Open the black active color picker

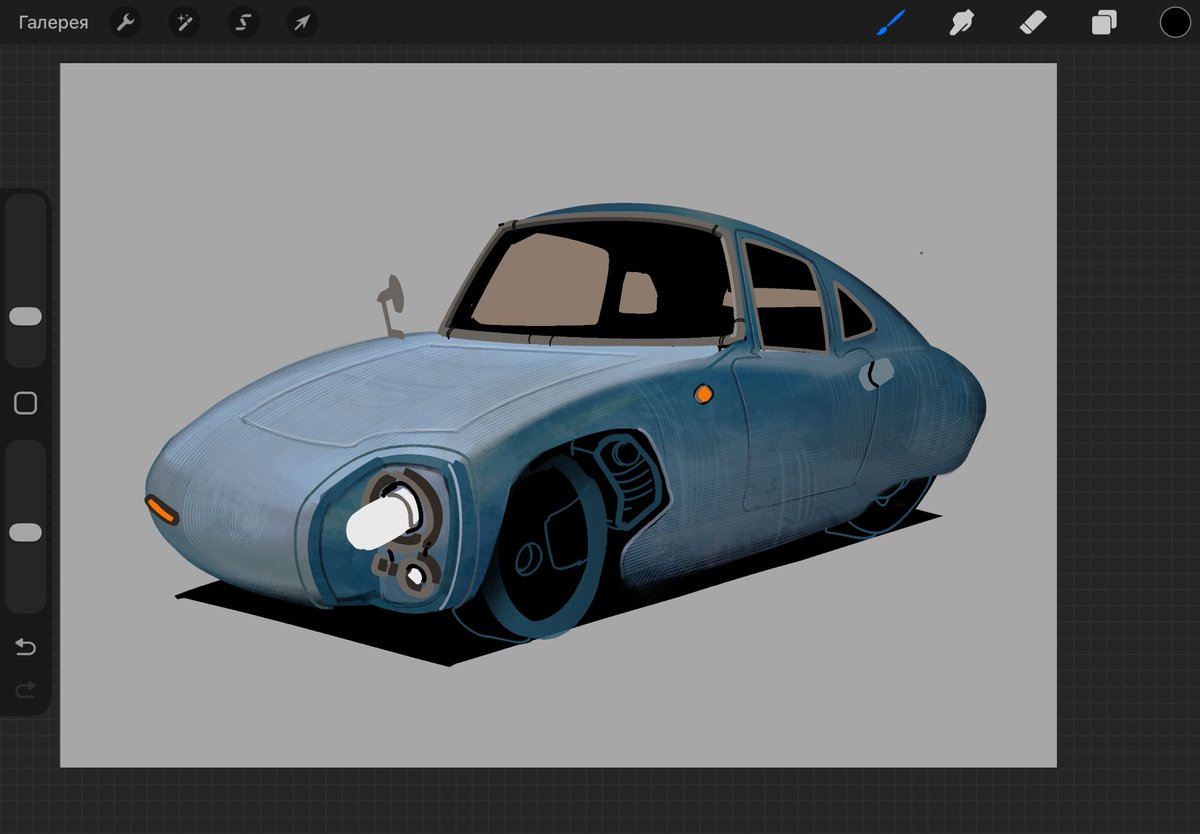tap(1175, 22)
